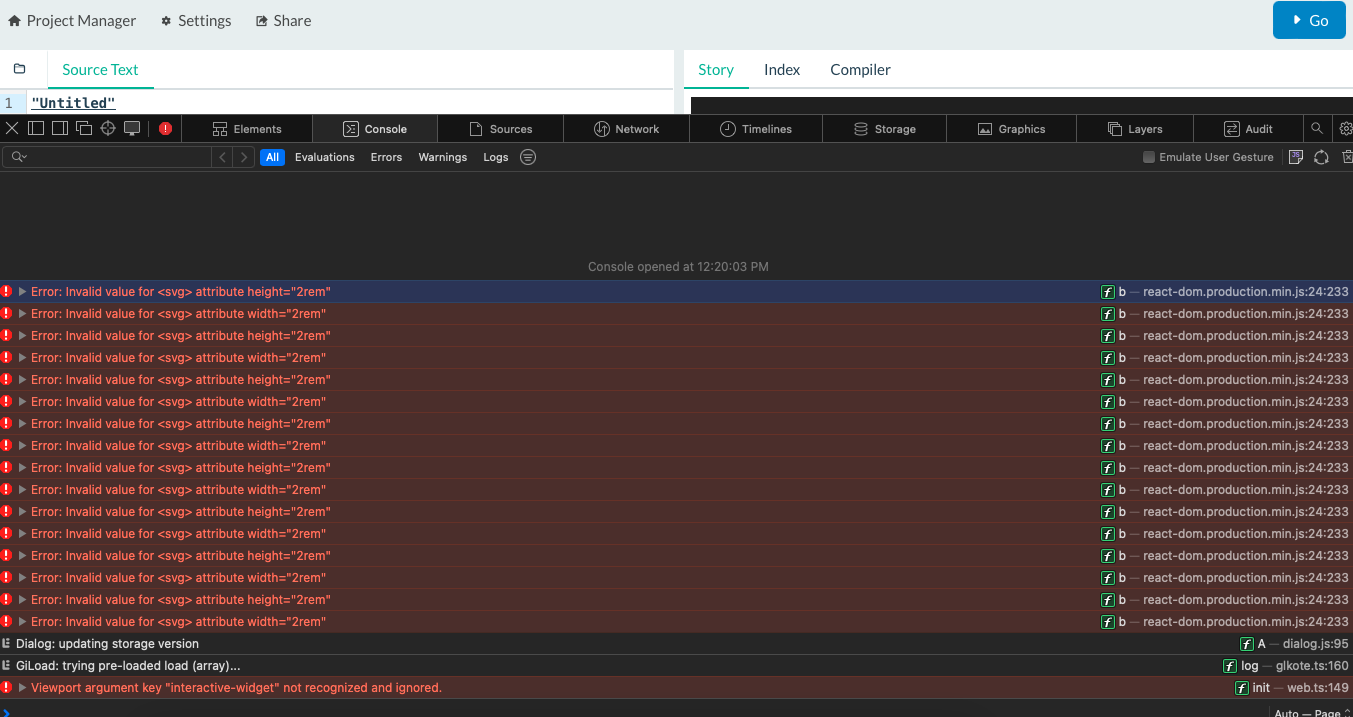
Task: Detach inspector into separate window
Action: [x=84, y=128]
